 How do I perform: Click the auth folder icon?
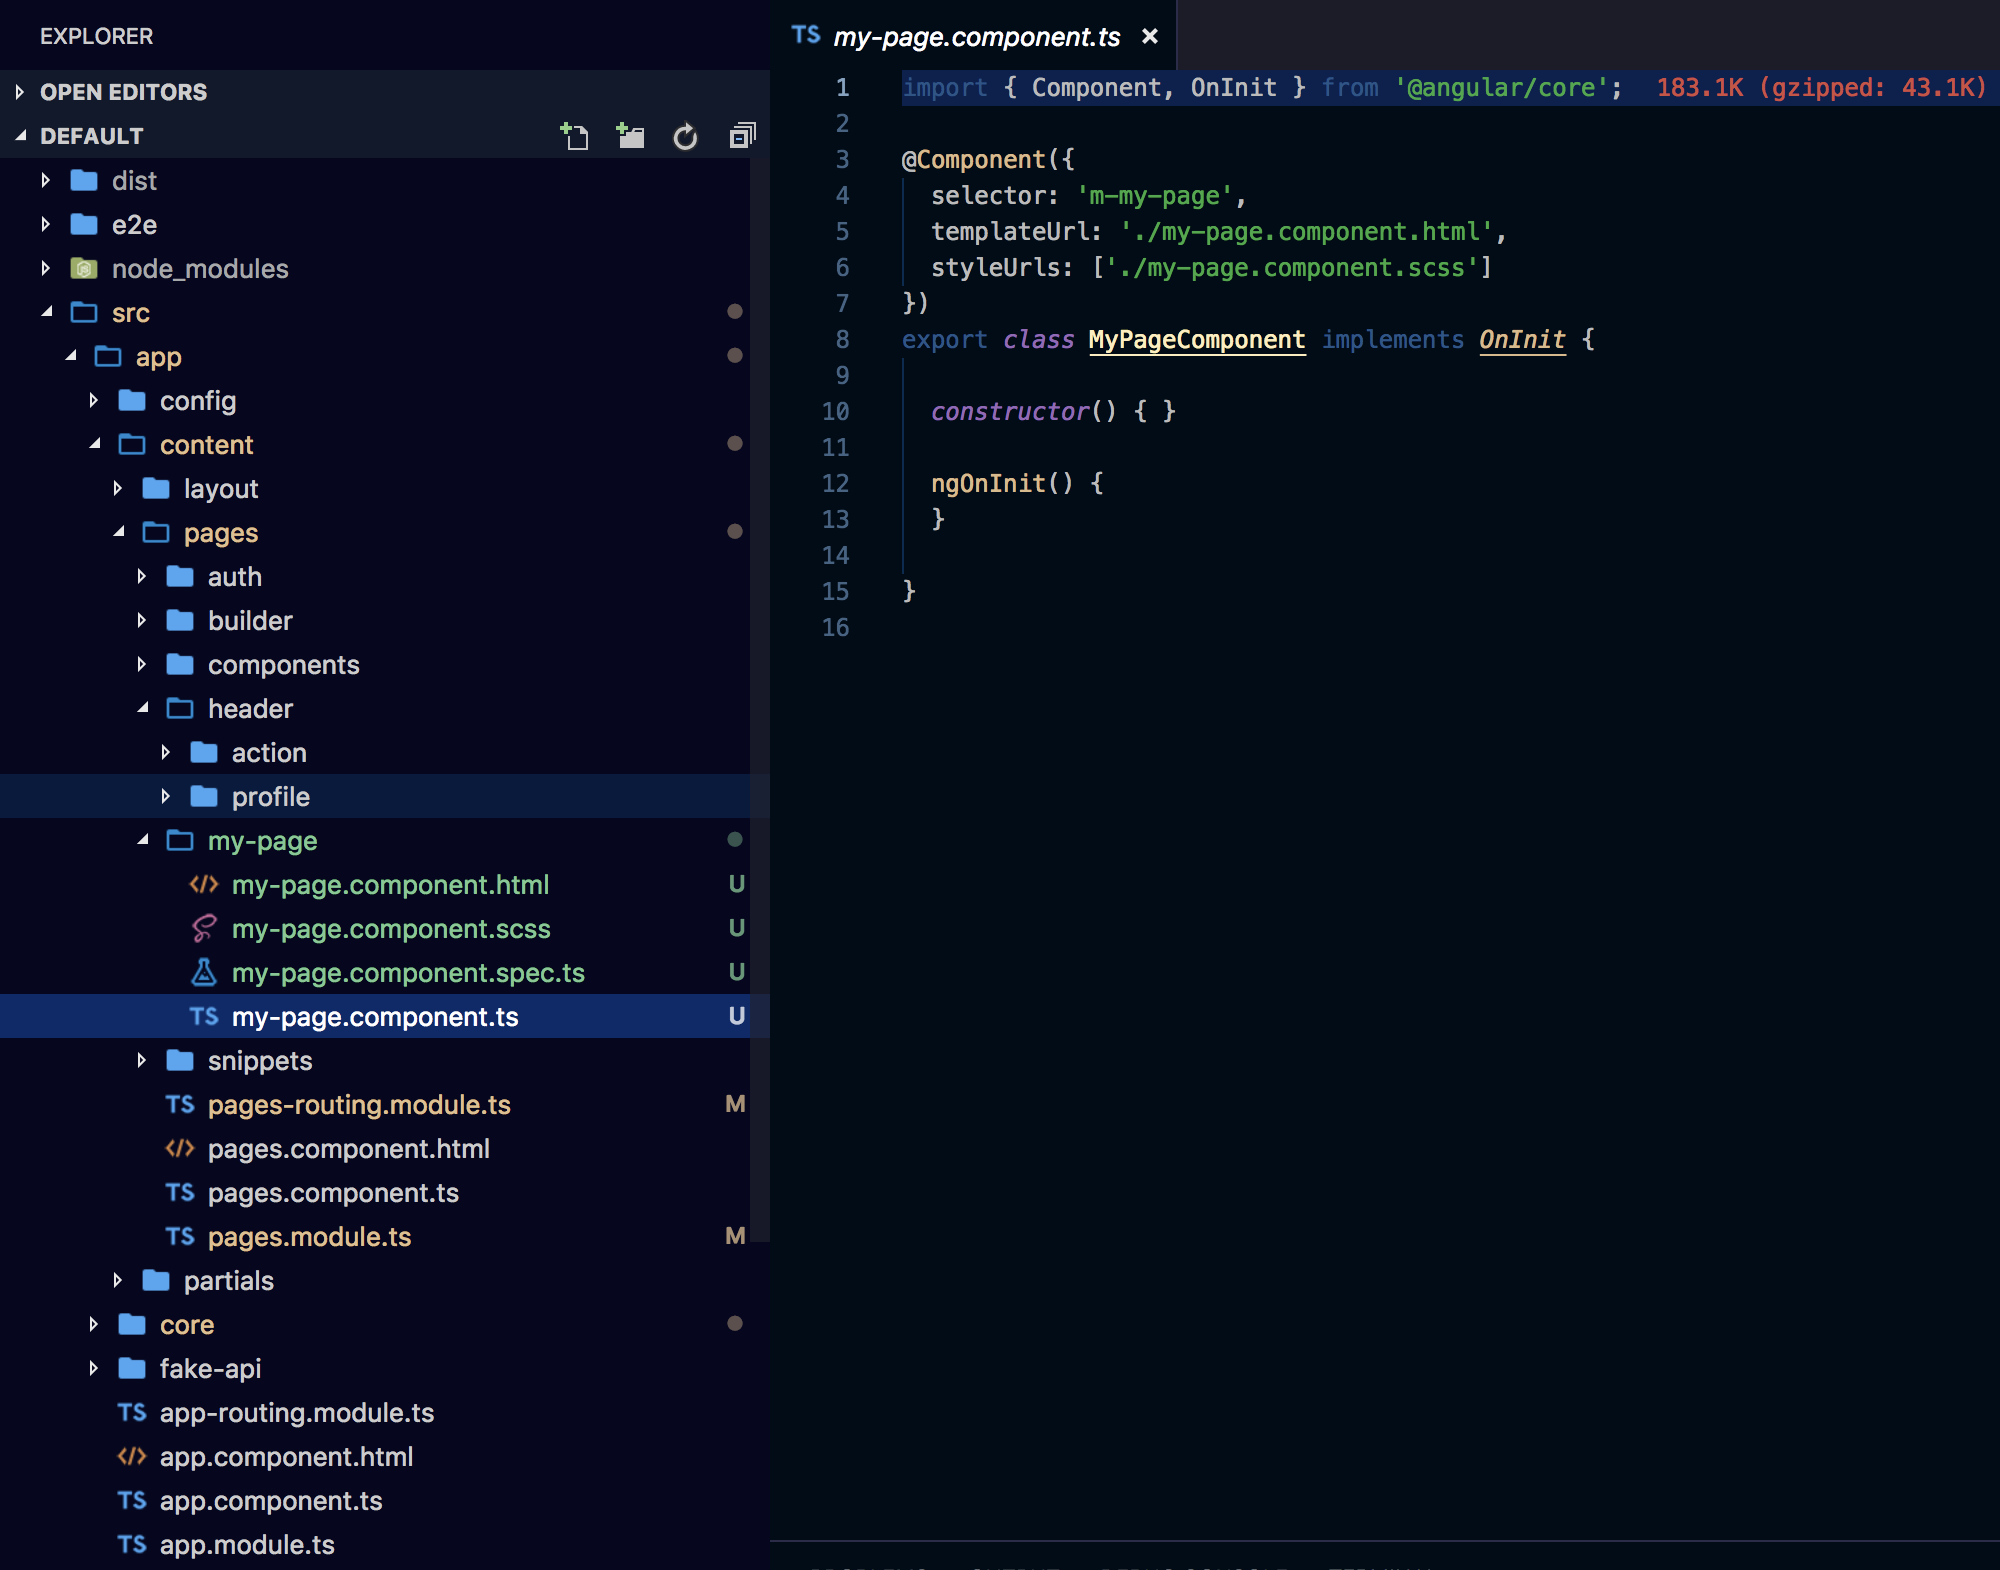[180, 576]
